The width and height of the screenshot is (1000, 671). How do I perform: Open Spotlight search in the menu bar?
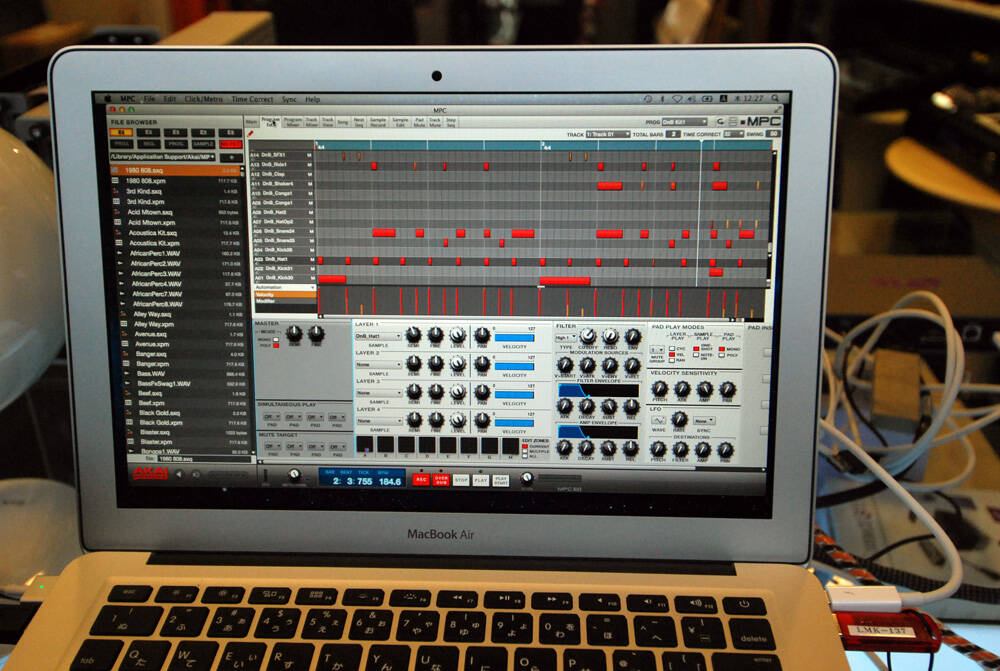(x=775, y=98)
